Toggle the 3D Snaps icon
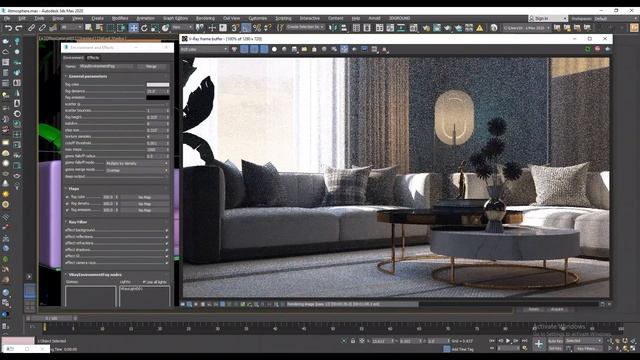This screenshot has height=360, width=640. pyautogui.click(x=235, y=28)
